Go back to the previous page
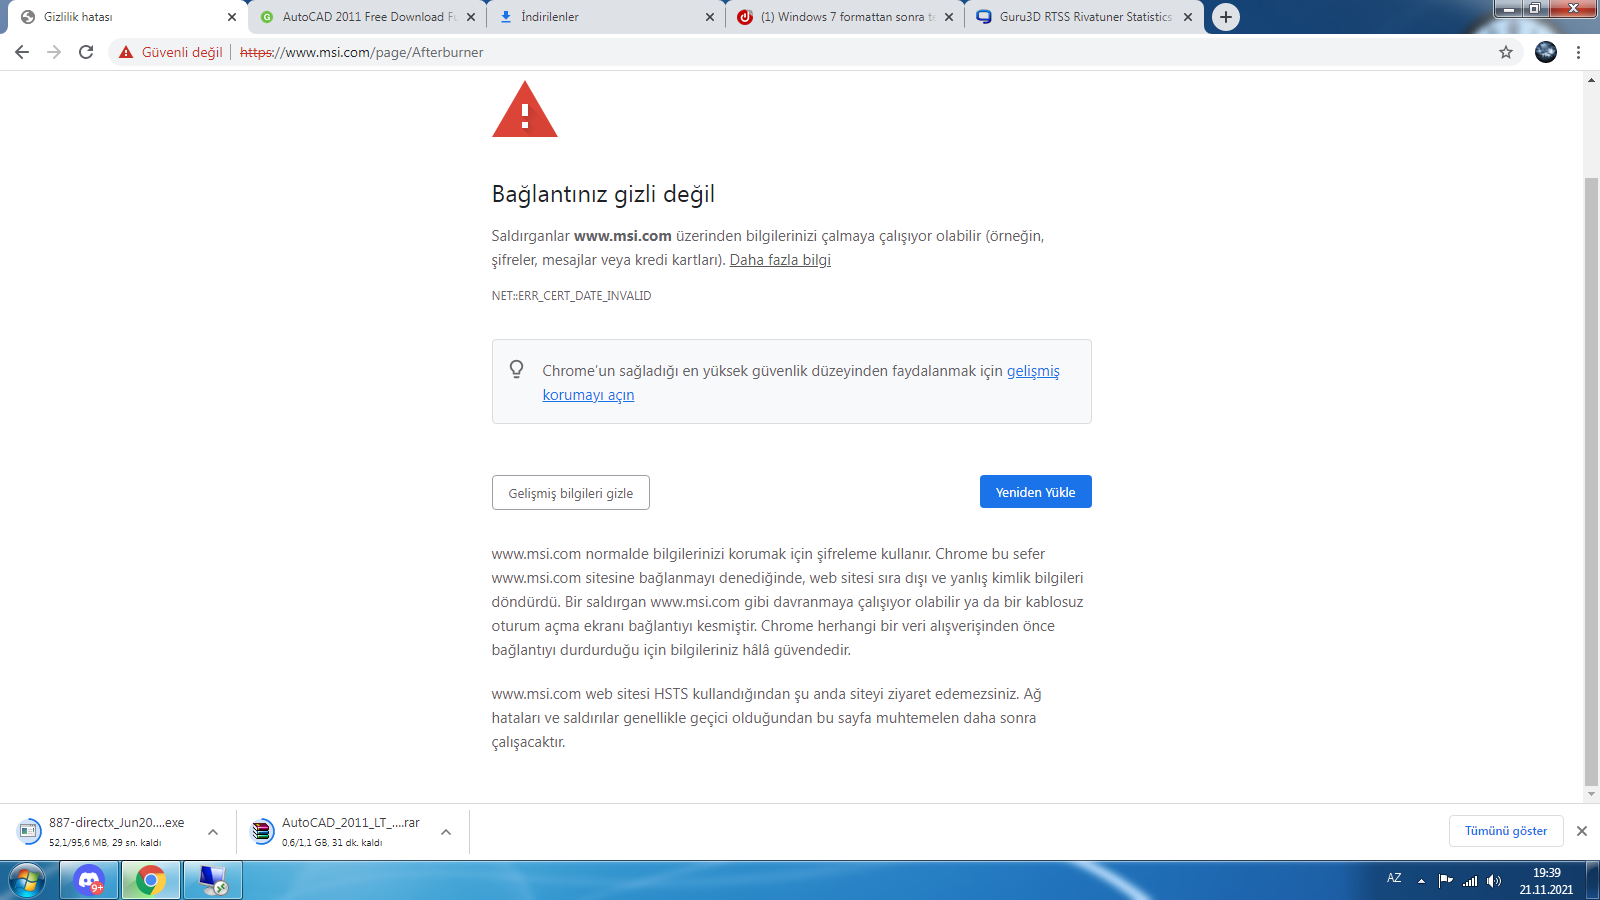The height and width of the screenshot is (900, 1600). pyautogui.click(x=22, y=52)
